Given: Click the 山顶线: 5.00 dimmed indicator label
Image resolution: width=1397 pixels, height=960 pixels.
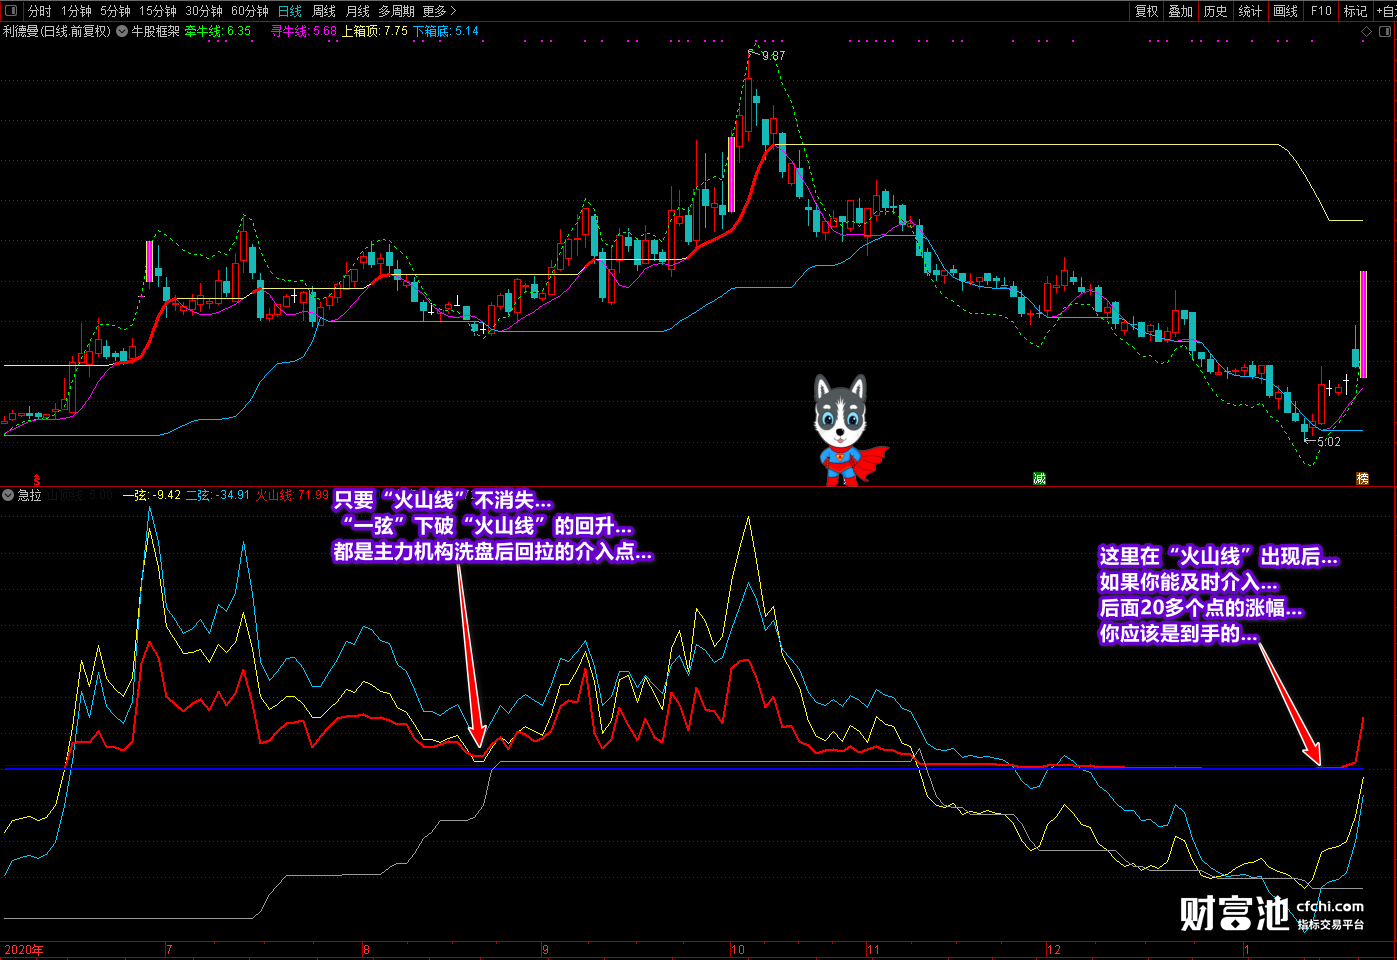Looking at the screenshot, I should [80, 495].
